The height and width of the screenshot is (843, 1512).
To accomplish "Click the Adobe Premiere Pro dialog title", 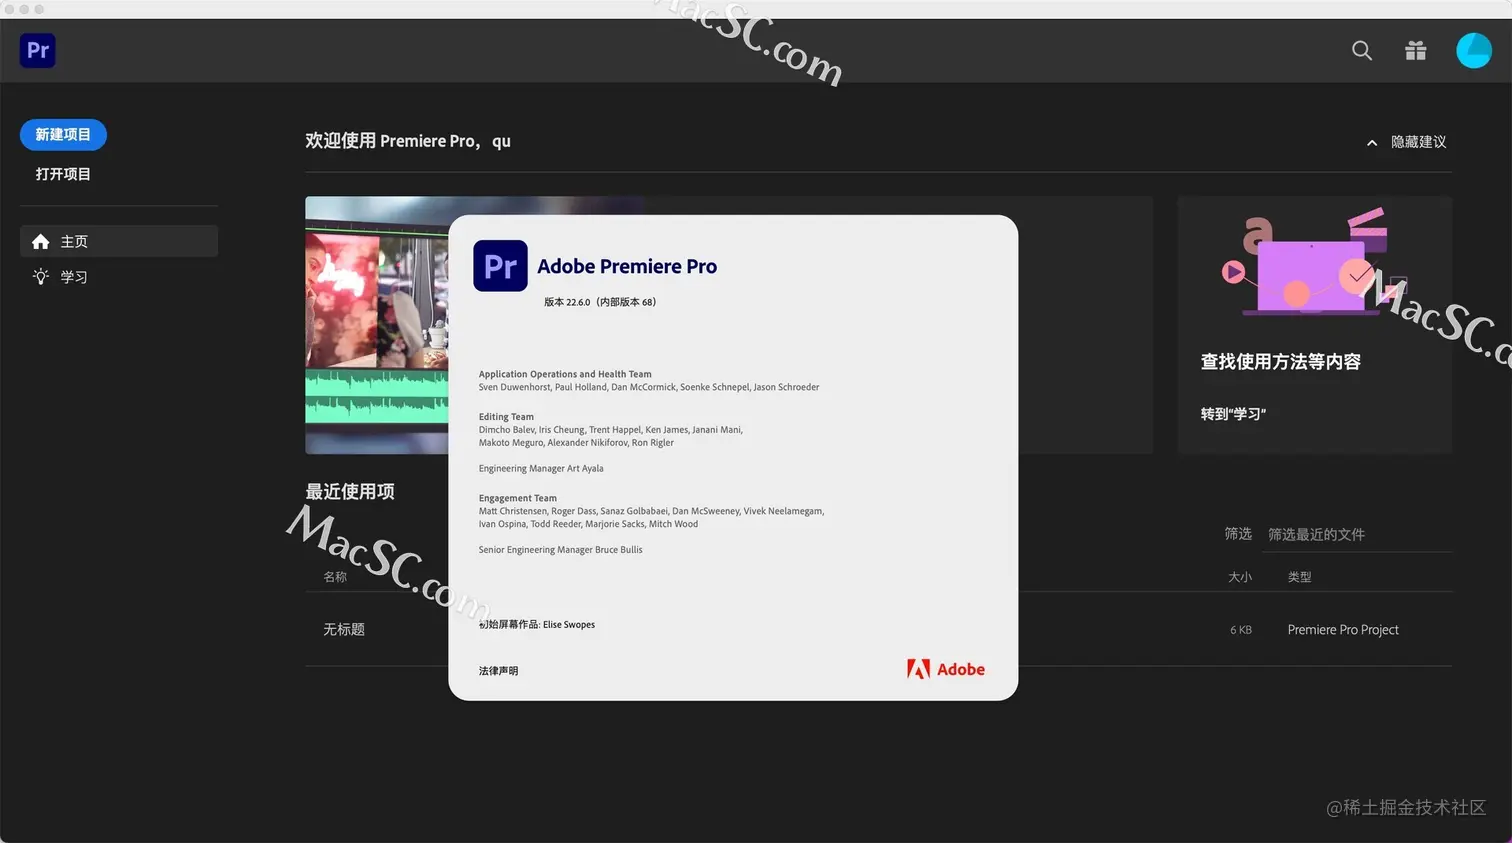I will coord(627,266).
